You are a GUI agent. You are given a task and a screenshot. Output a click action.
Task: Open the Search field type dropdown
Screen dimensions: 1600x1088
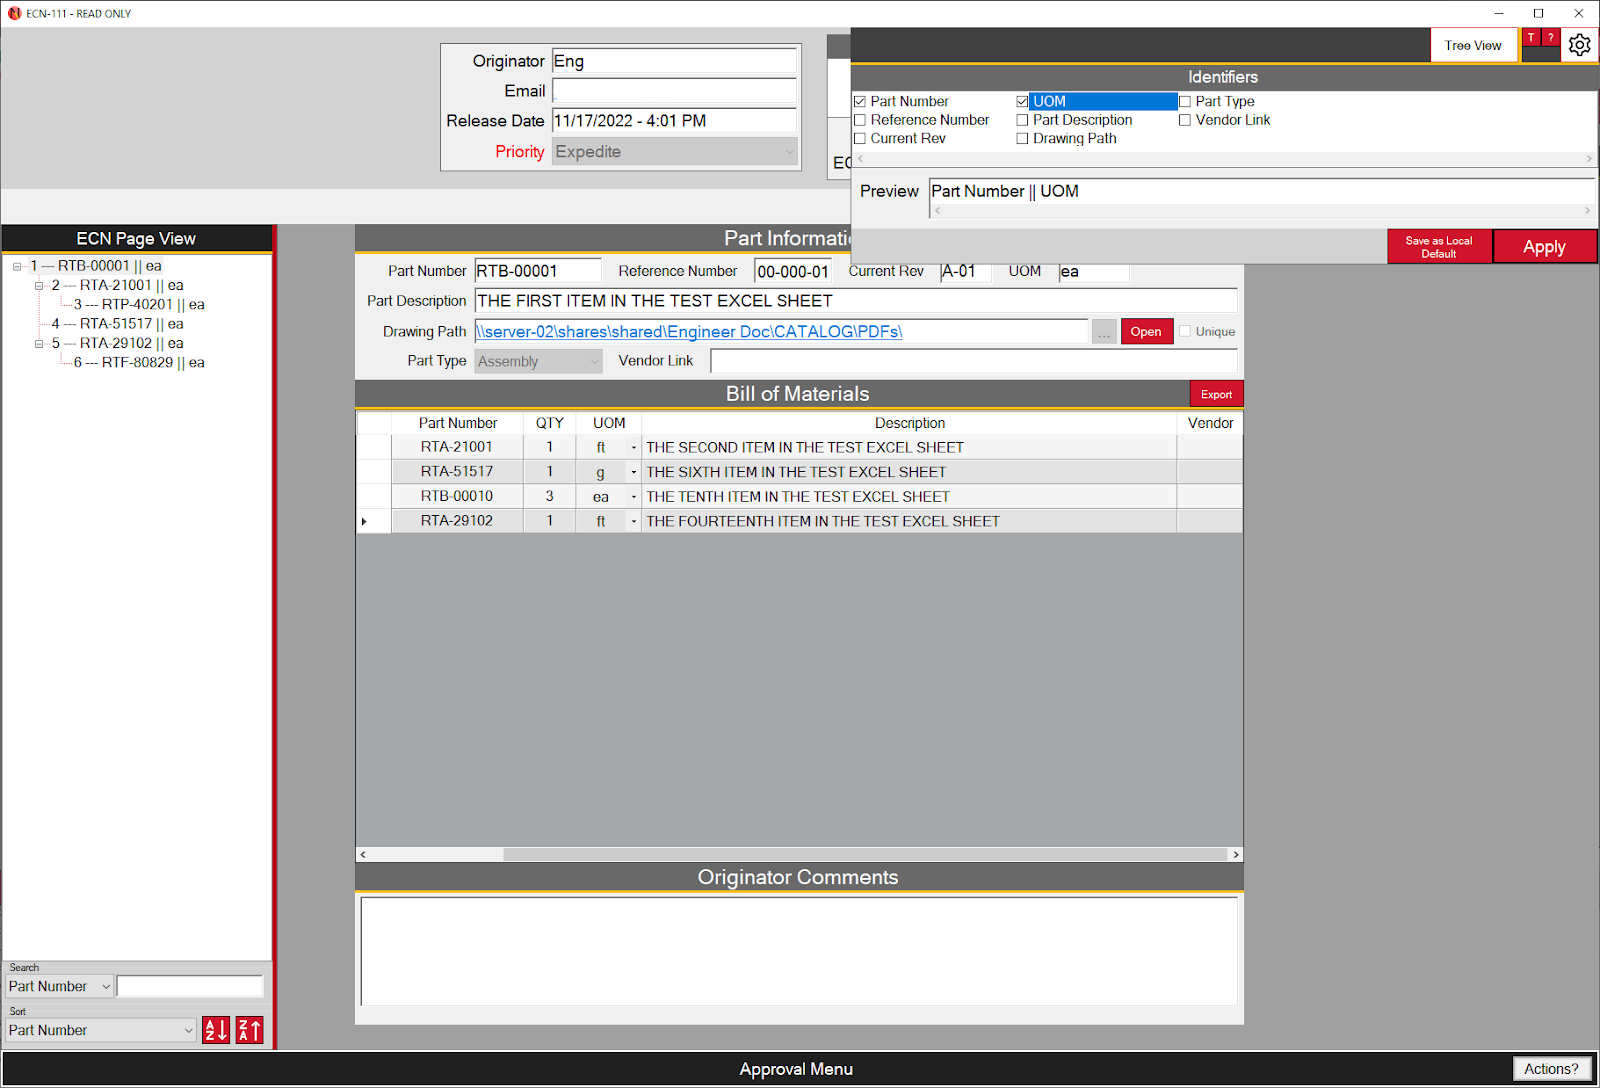point(59,987)
